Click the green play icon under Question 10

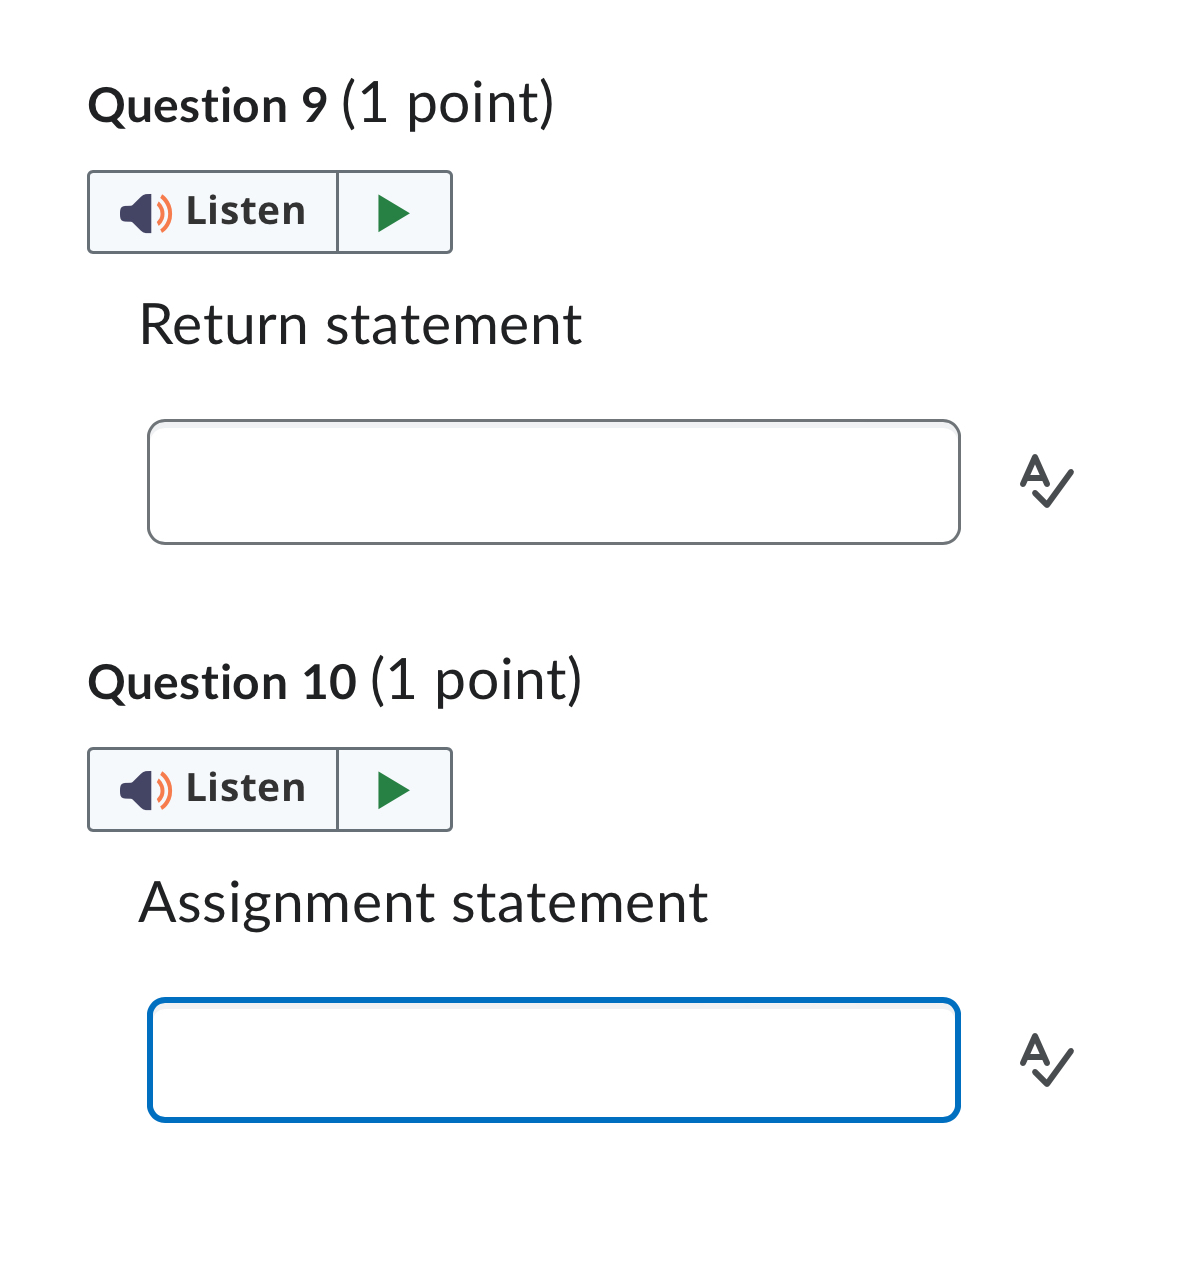394,789
